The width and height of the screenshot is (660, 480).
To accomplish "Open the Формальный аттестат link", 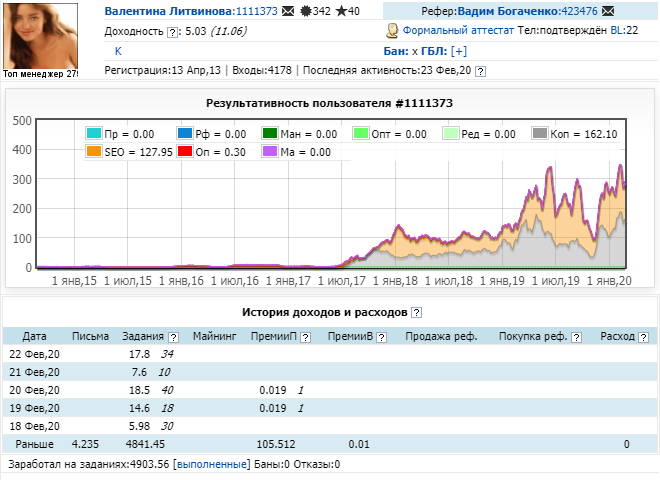I will point(458,30).
